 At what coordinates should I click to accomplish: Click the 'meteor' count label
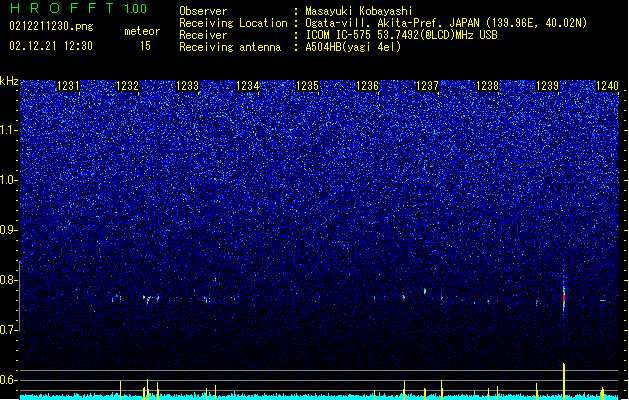pos(142,31)
